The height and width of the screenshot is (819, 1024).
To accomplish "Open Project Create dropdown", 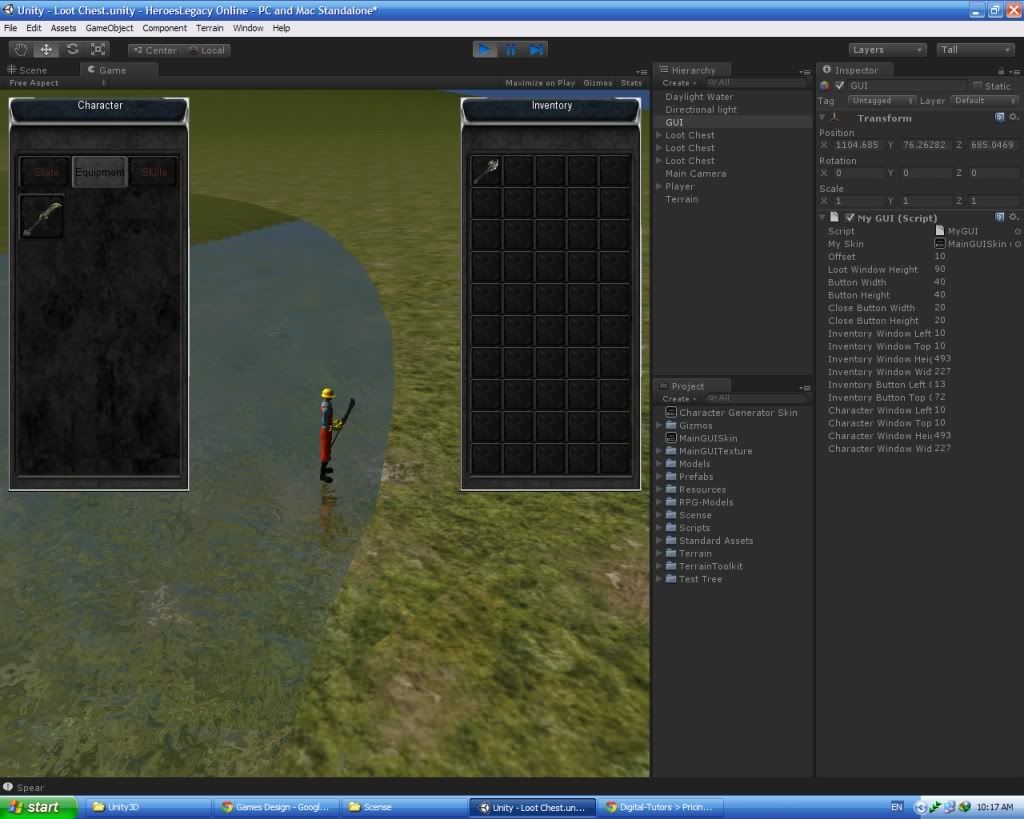I will 679,398.
